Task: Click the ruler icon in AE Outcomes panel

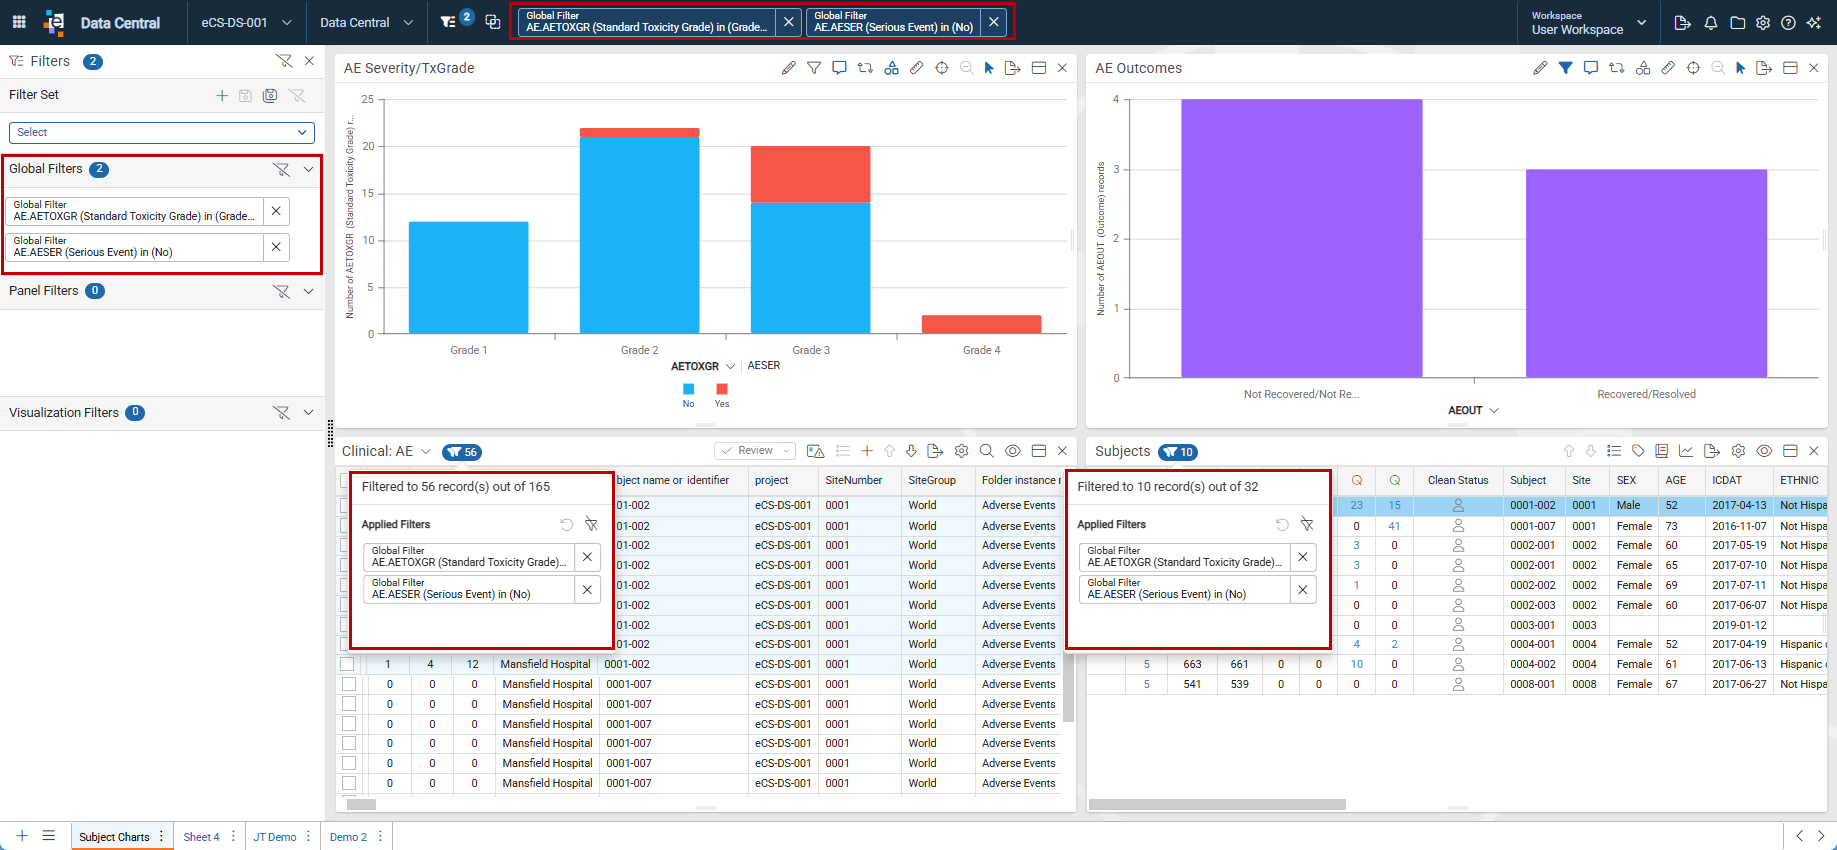Action: [1668, 68]
